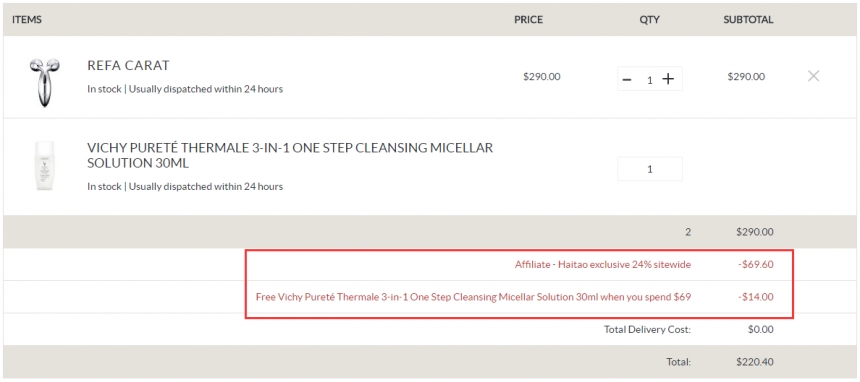Increase ReFa Carat quantity with plus button
Screen dimensions: 860x382
click(x=667, y=79)
